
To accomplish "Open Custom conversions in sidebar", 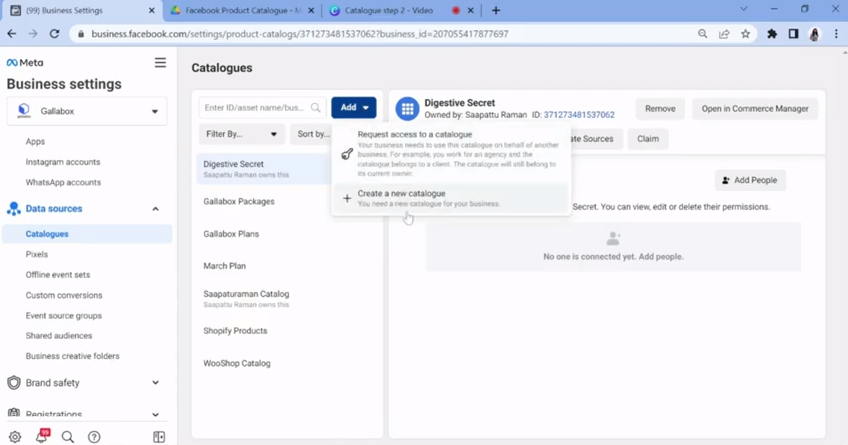I will 64,295.
